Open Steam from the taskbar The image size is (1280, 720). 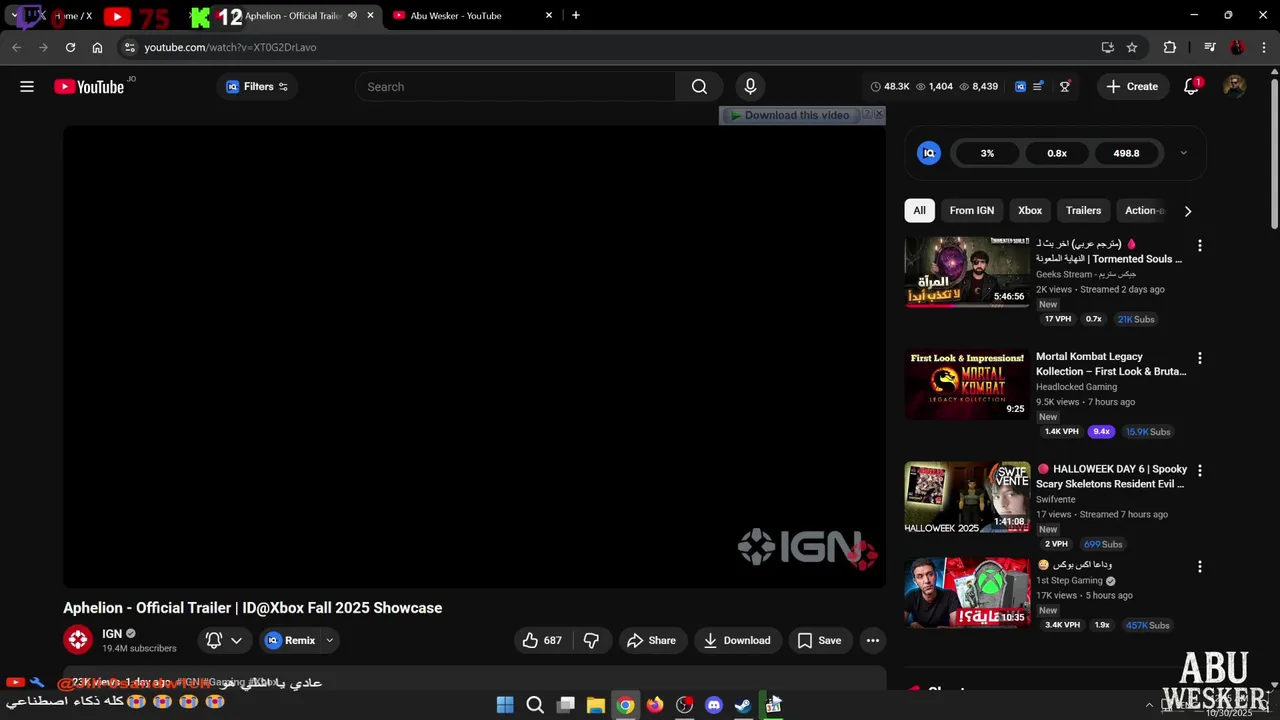pyautogui.click(x=743, y=705)
